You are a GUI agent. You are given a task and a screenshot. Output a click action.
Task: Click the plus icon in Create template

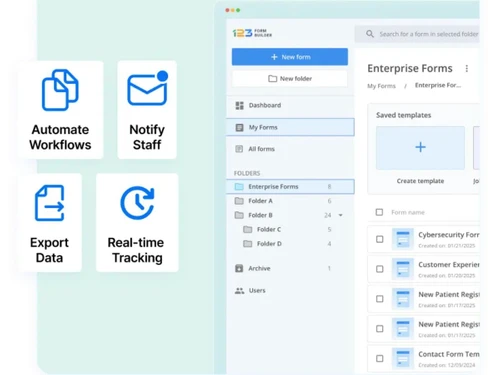click(x=420, y=147)
